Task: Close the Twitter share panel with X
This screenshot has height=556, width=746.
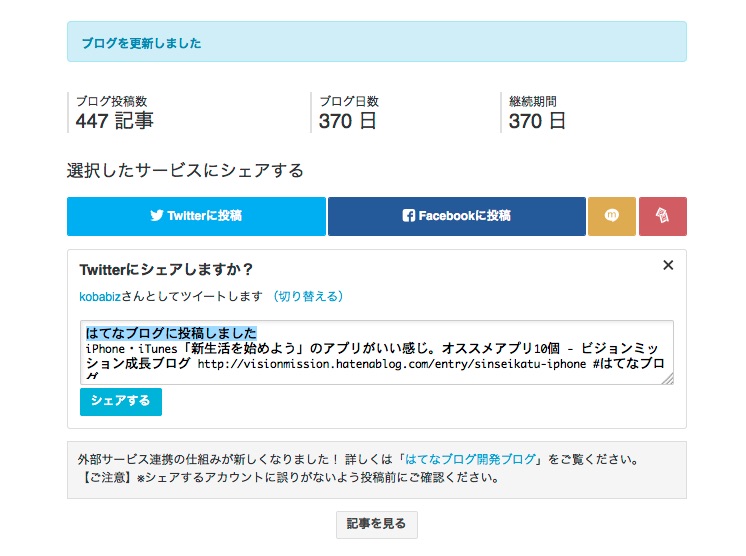Action: [x=668, y=265]
